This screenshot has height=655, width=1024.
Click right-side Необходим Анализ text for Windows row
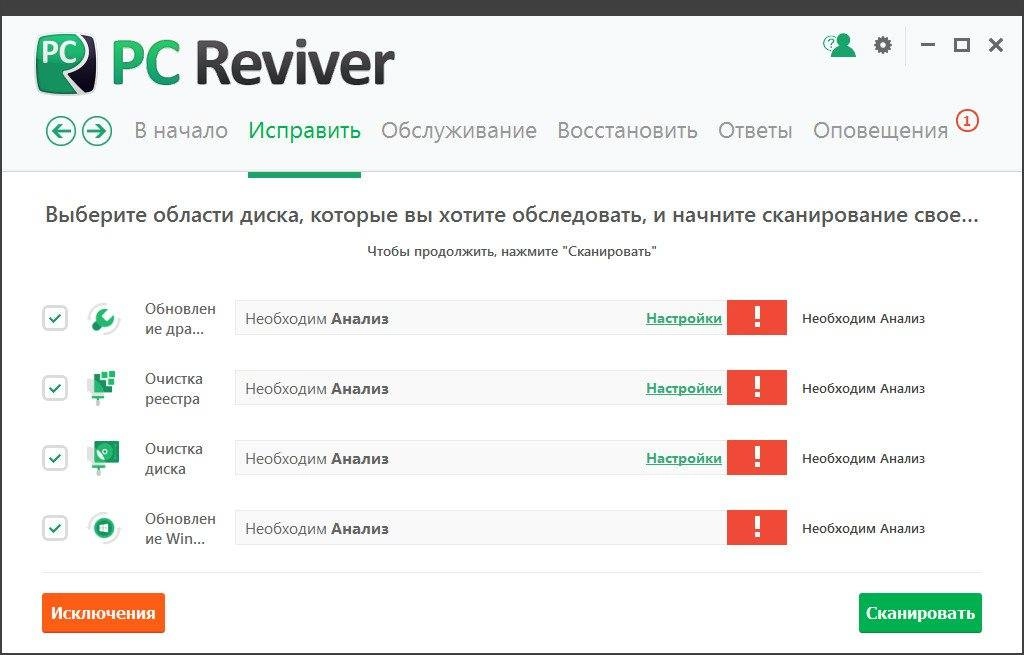coord(863,528)
